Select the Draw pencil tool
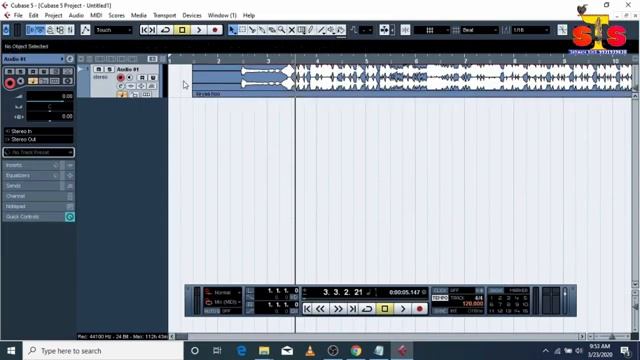Screen dimensions: 640x360 pos(311,30)
